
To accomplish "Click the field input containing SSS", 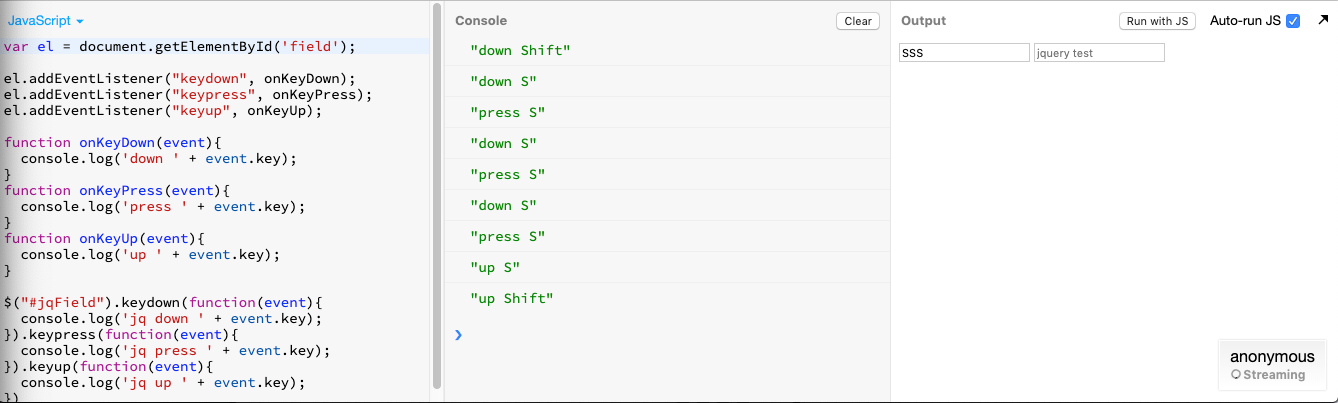I will point(963,53).
